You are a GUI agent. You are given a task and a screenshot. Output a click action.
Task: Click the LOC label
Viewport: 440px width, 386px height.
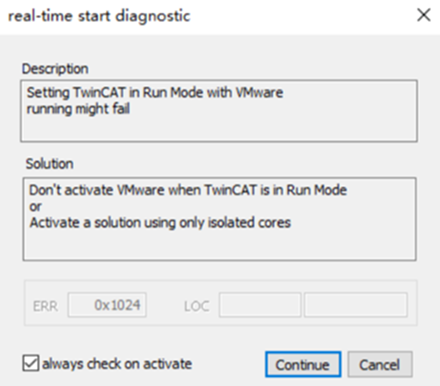197,306
